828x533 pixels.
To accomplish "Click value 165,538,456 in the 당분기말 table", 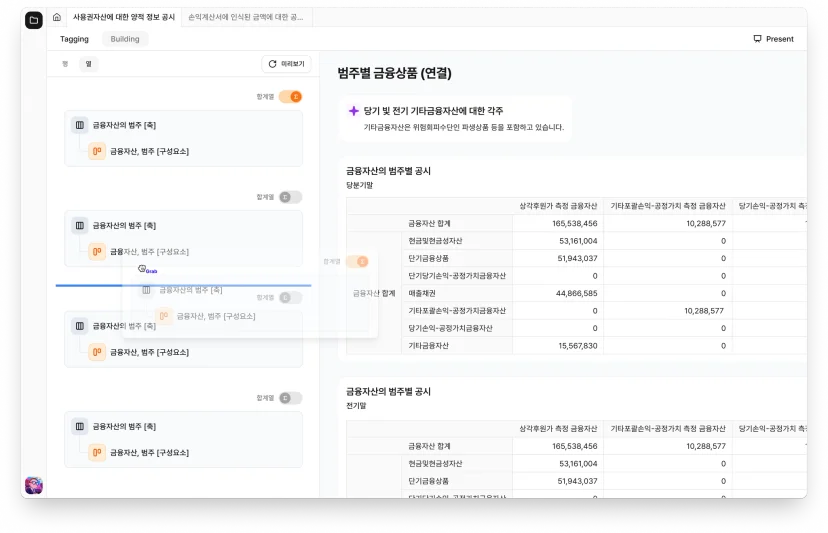I will 575,223.
